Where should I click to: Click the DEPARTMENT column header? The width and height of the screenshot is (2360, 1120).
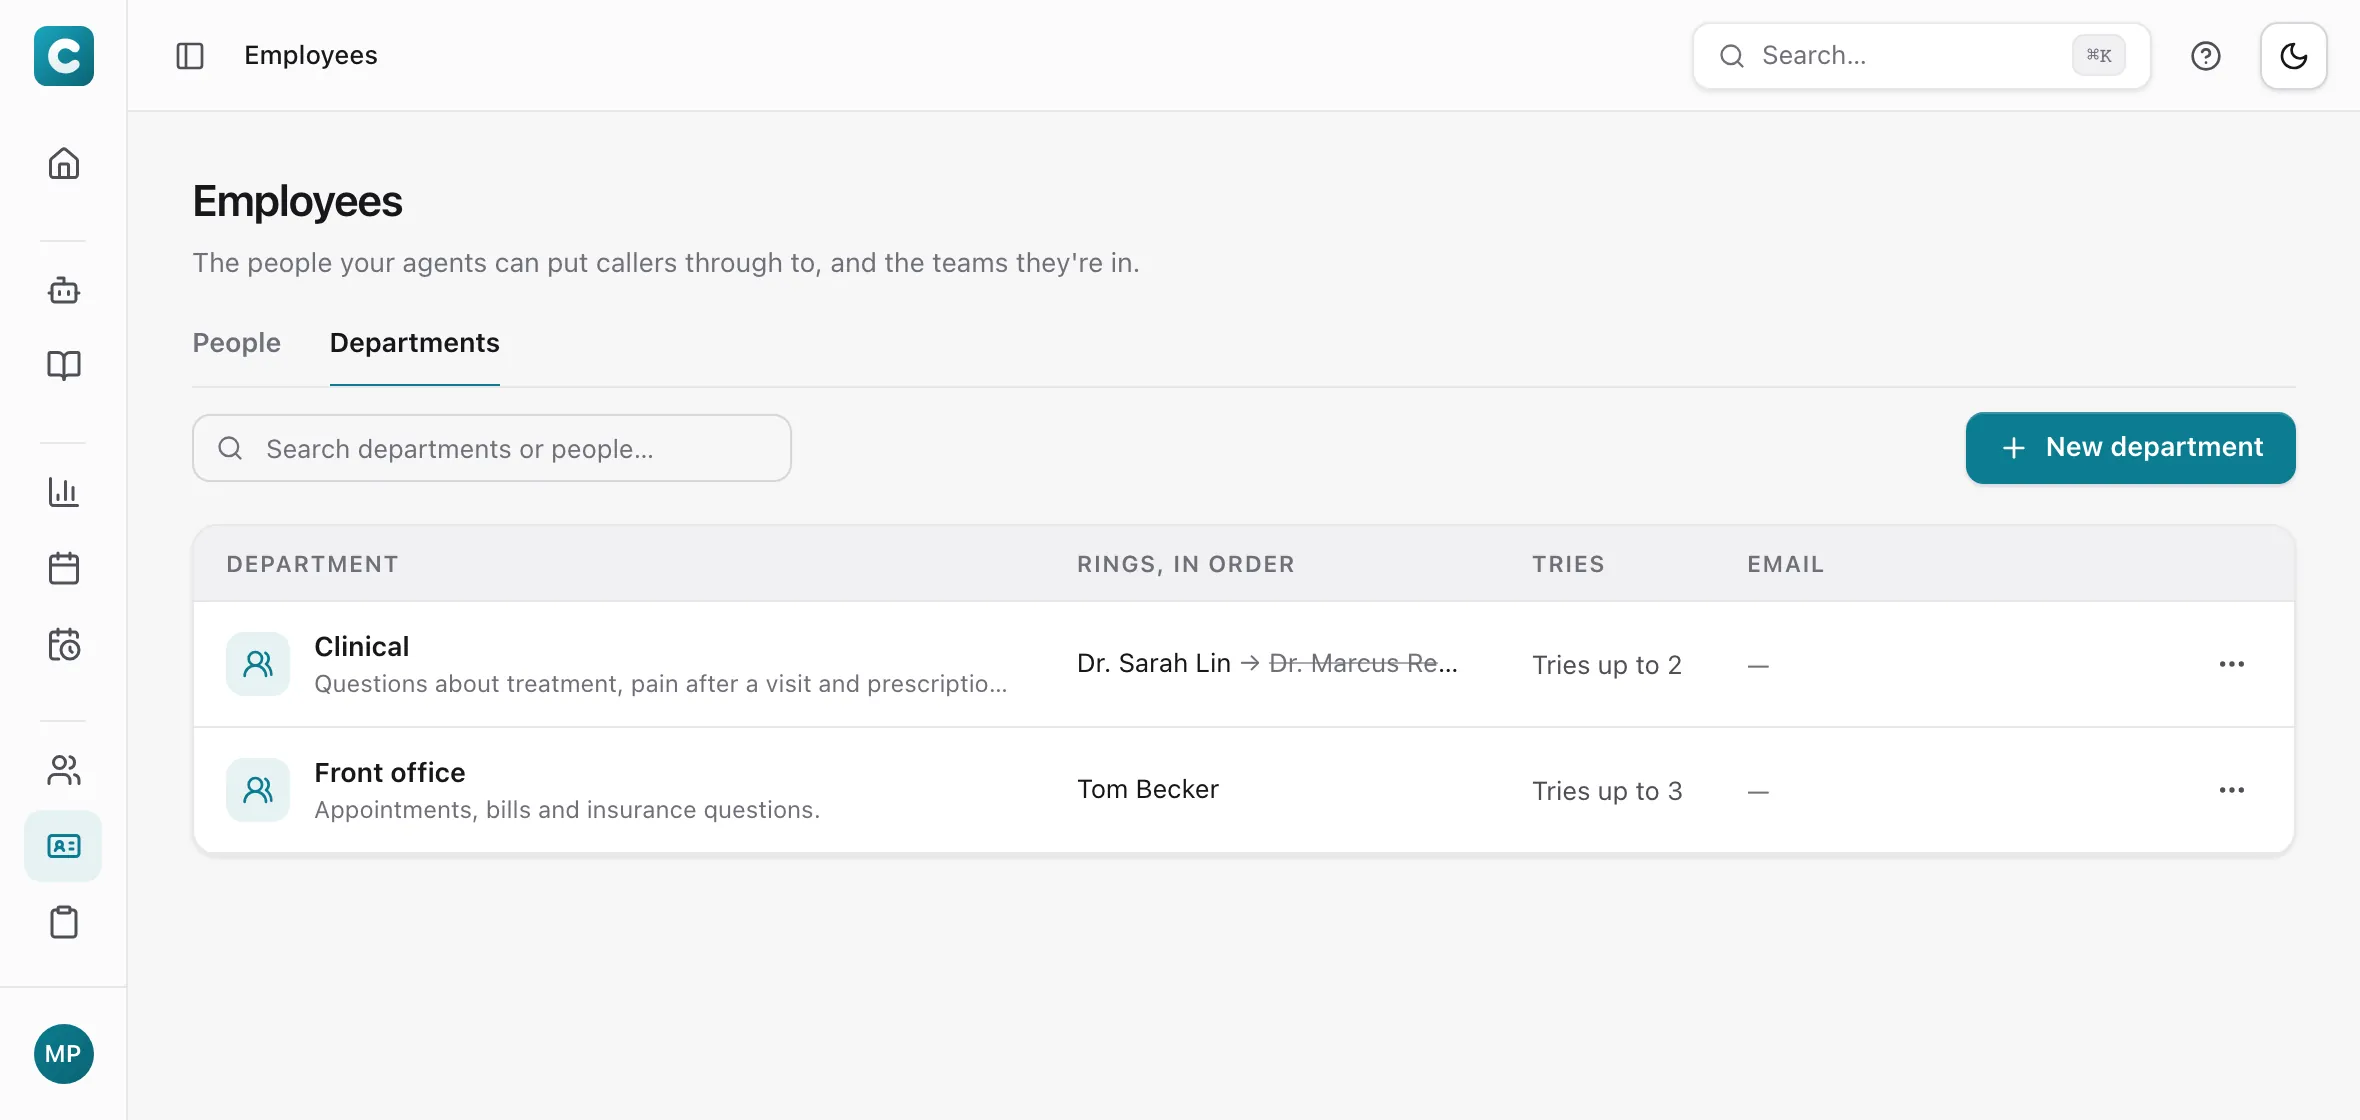[313, 564]
